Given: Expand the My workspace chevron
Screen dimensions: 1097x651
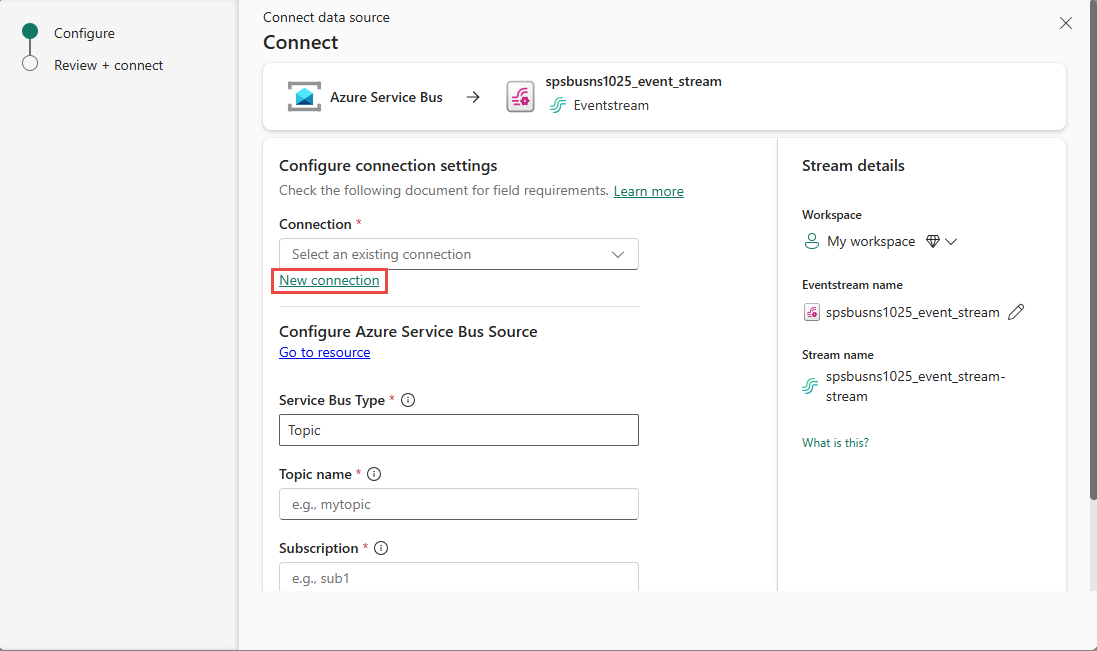Looking at the screenshot, I should click(951, 241).
